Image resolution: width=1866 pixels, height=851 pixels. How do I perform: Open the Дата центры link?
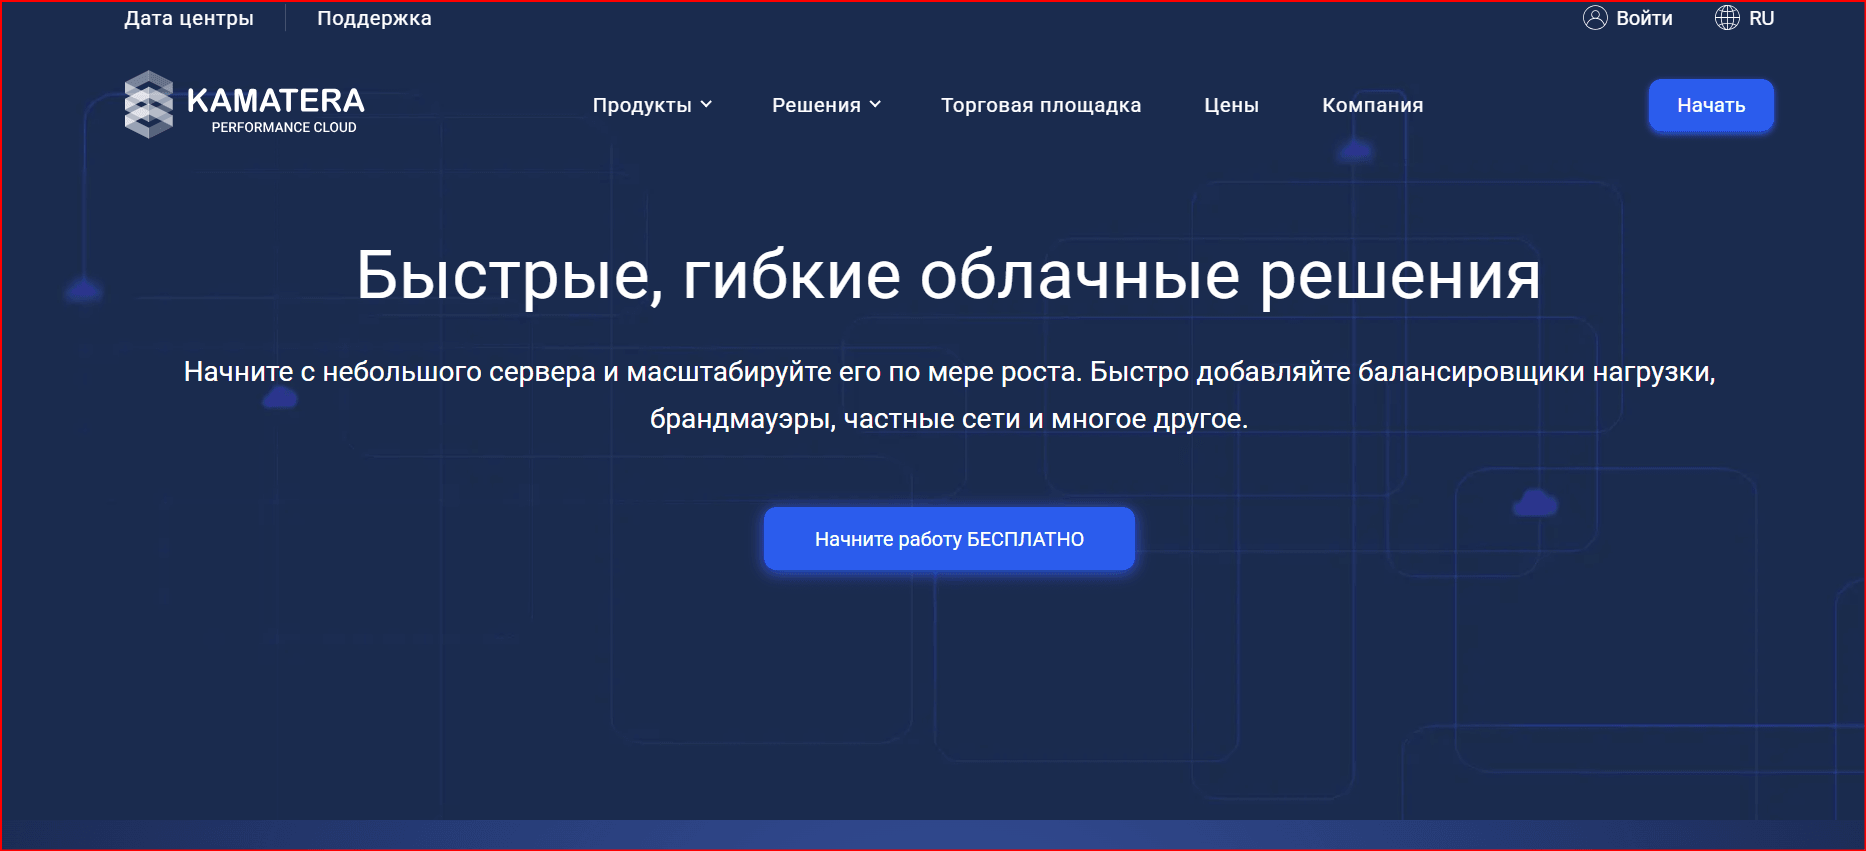pos(189,18)
